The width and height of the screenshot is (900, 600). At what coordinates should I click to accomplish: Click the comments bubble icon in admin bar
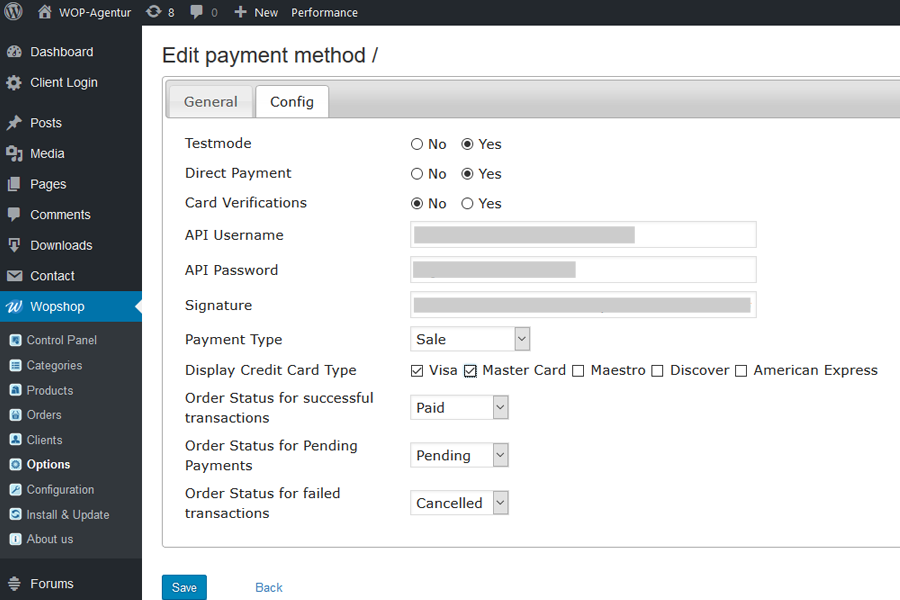197,12
